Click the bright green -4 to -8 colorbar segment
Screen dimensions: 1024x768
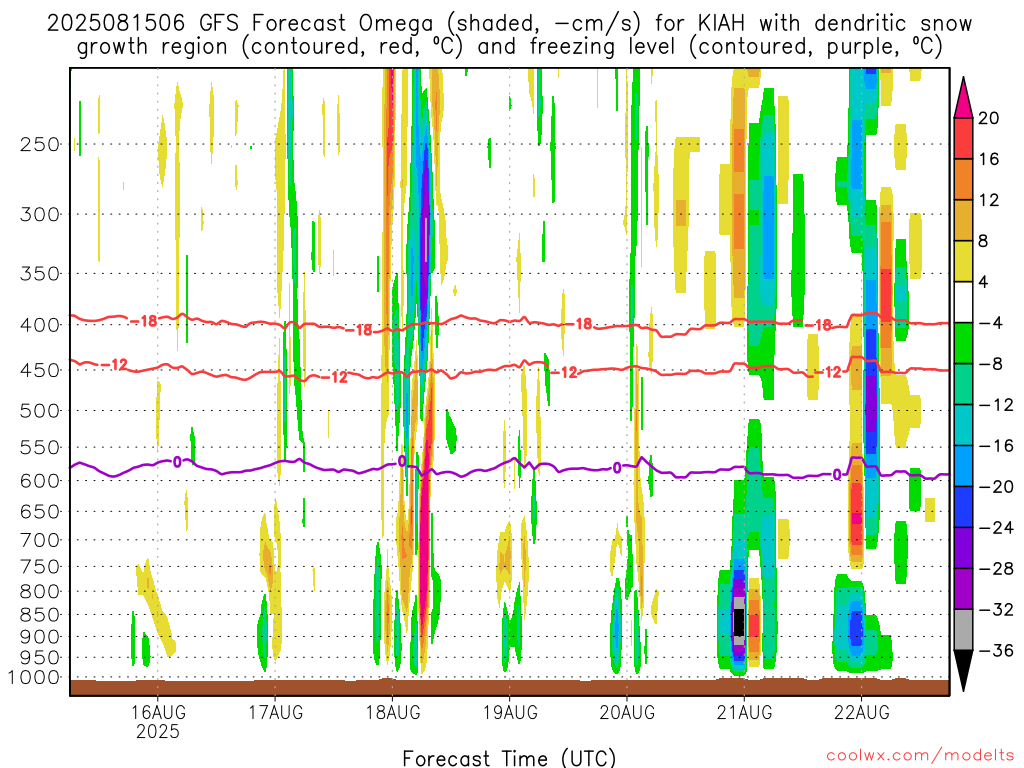click(x=963, y=343)
